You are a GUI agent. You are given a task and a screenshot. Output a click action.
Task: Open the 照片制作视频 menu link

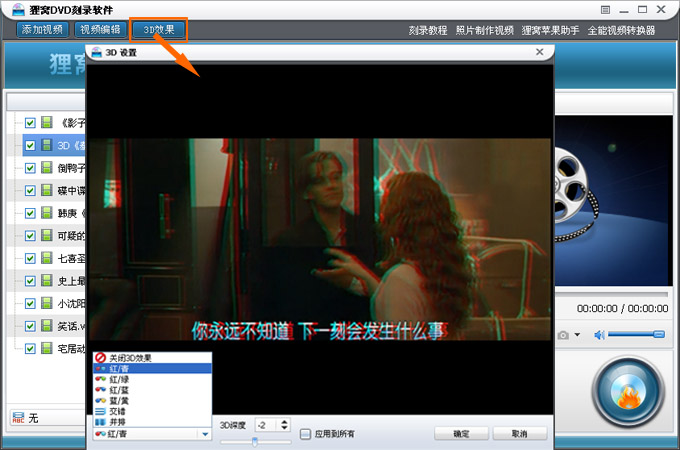coord(484,30)
